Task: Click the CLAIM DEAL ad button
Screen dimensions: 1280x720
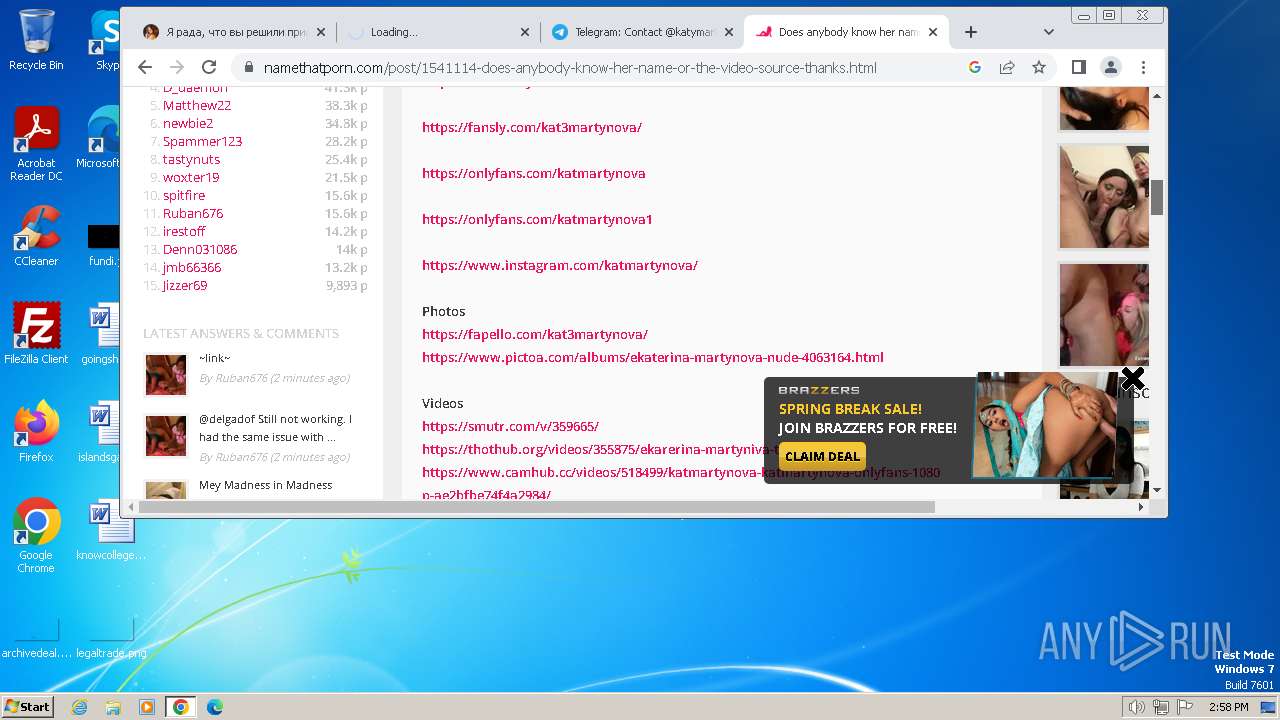Action: point(822,456)
